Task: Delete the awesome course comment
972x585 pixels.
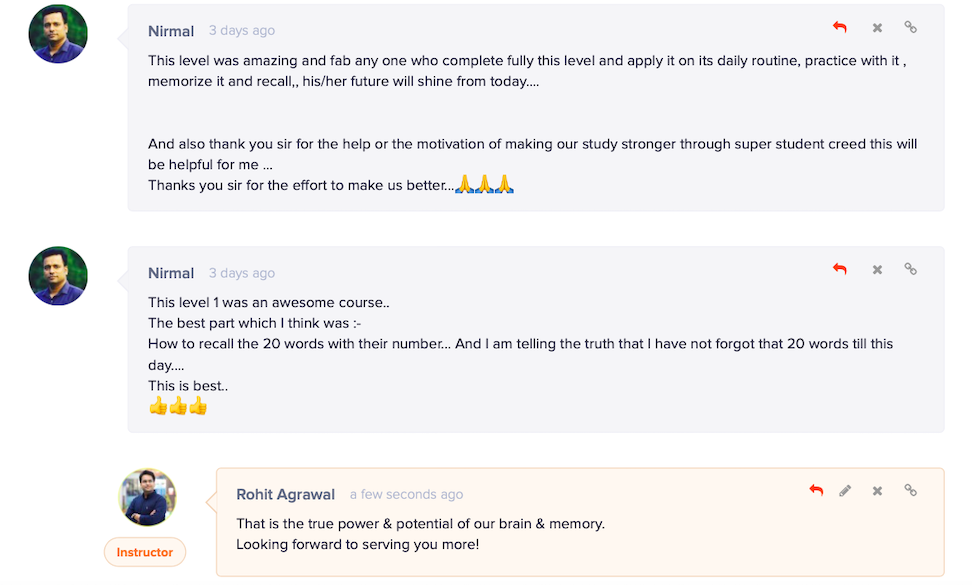Action: (x=877, y=270)
